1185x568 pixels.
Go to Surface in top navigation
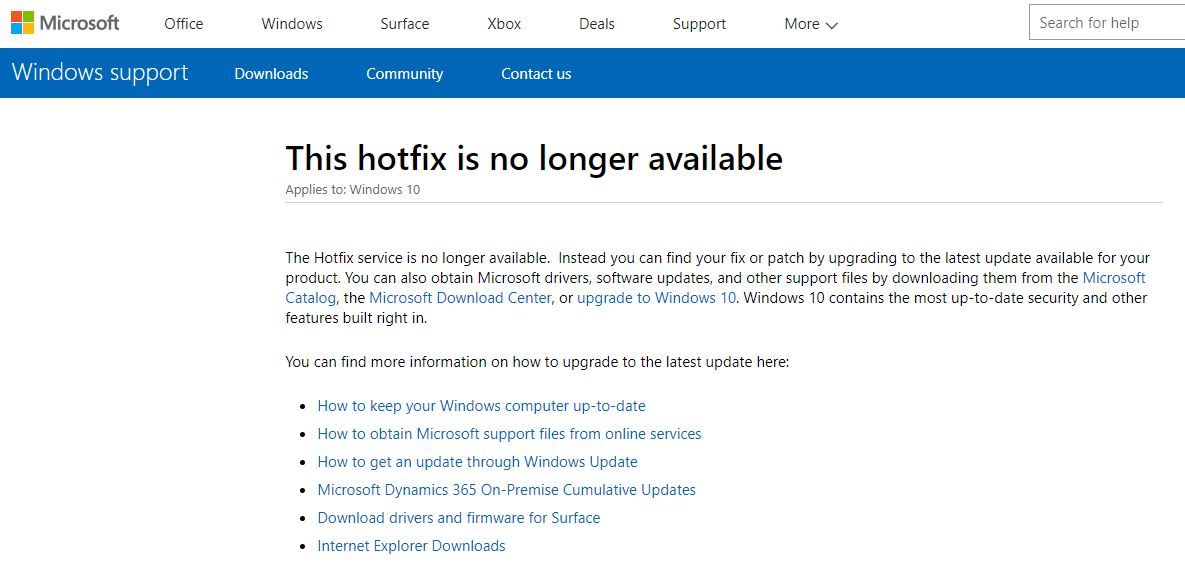click(404, 23)
